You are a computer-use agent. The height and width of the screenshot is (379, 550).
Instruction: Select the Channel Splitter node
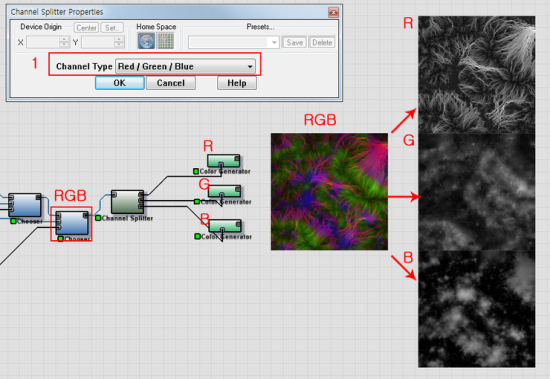(x=127, y=202)
